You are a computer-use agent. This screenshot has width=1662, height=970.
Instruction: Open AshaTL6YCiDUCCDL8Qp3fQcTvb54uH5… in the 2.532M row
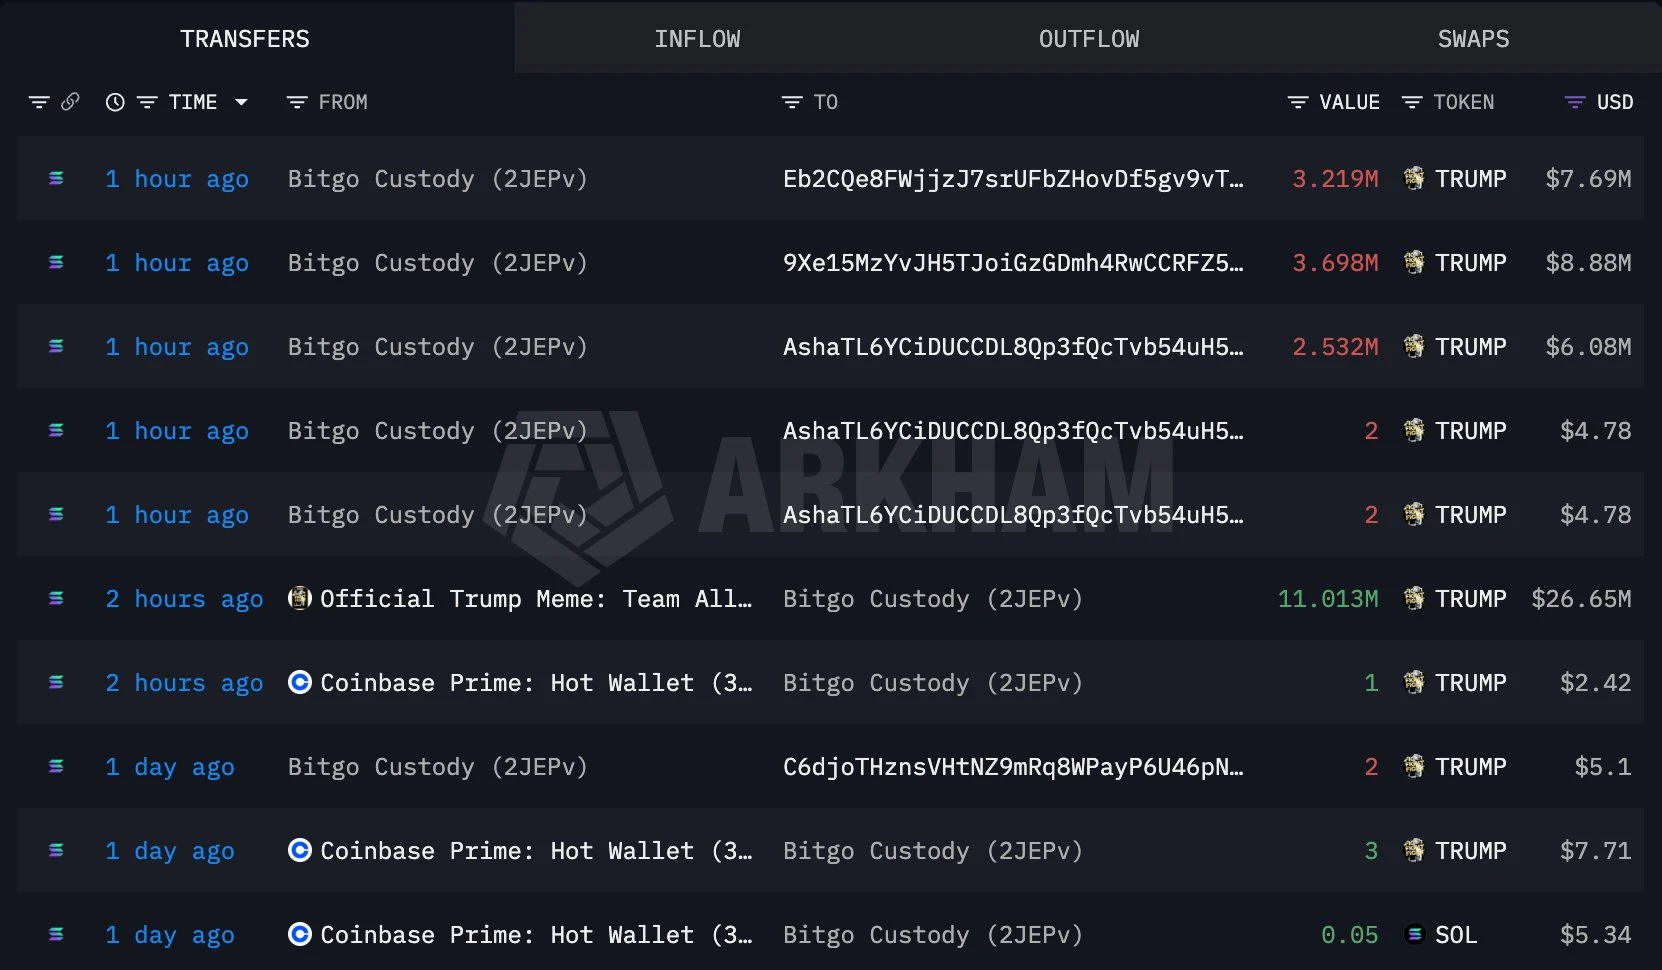(x=1013, y=347)
